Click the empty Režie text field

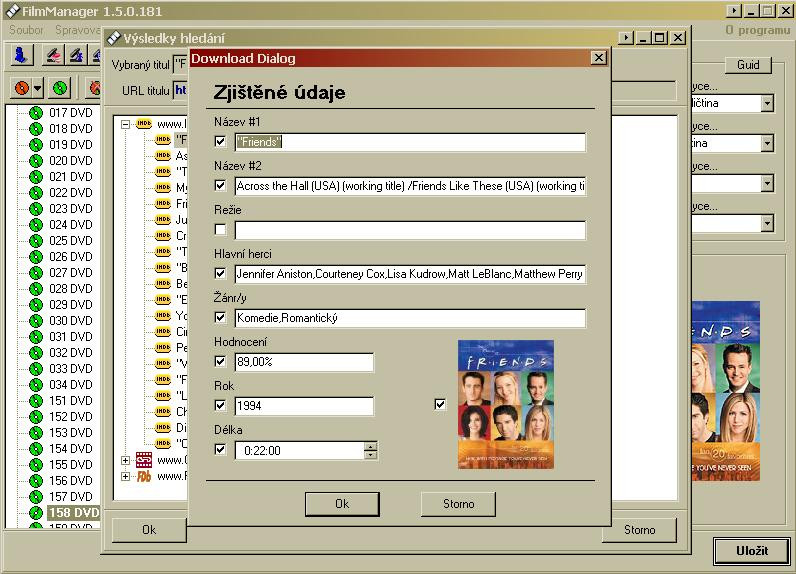coord(410,230)
